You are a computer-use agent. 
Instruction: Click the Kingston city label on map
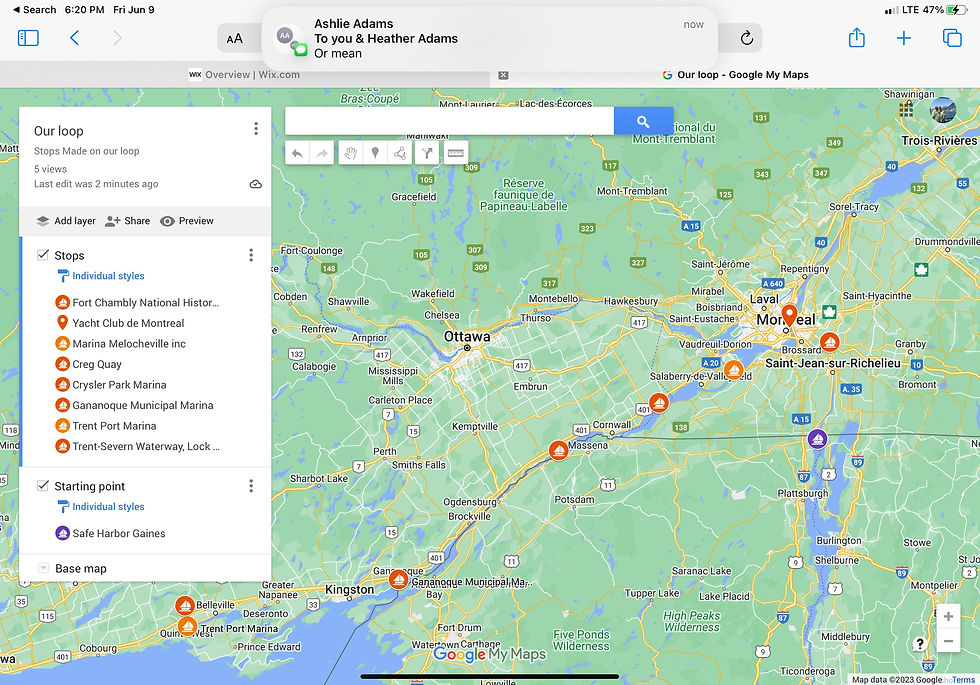click(349, 589)
